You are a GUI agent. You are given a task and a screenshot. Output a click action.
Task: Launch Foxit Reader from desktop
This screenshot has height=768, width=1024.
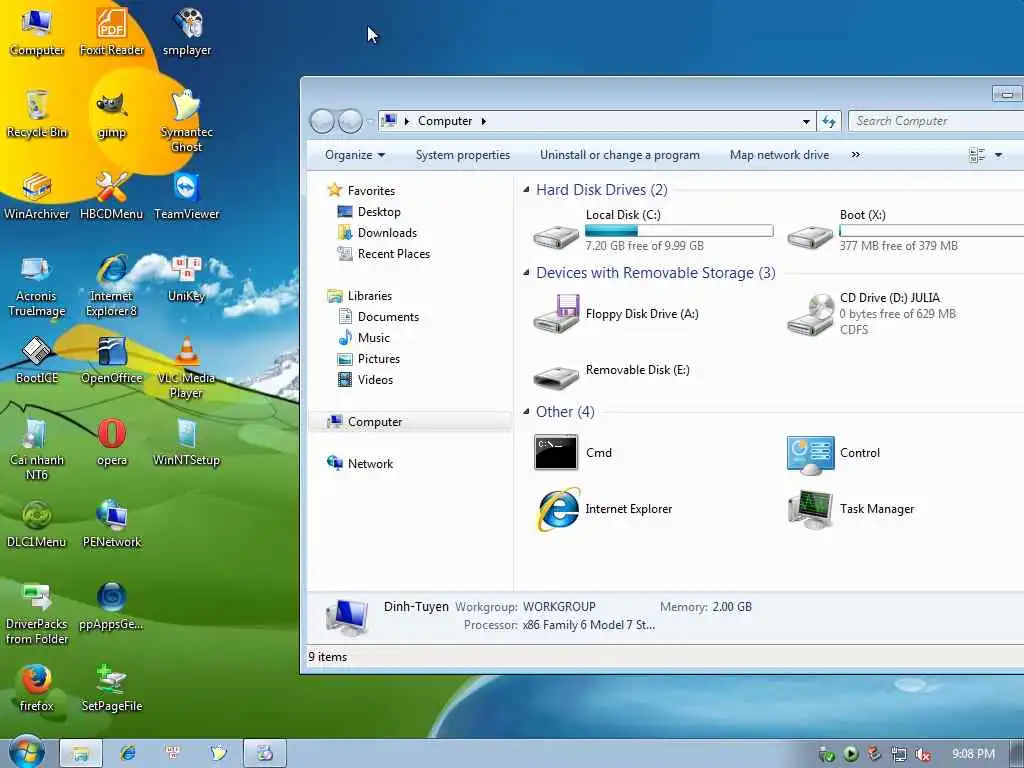coord(112,33)
